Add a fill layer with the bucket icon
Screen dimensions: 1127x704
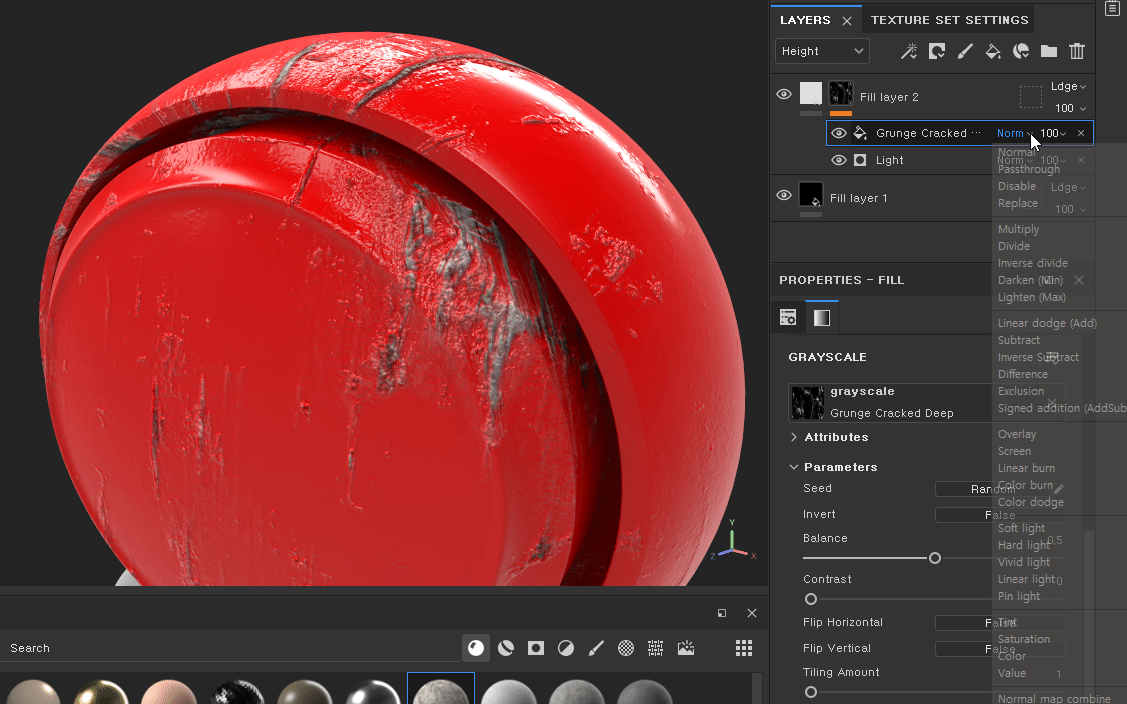tap(993, 51)
